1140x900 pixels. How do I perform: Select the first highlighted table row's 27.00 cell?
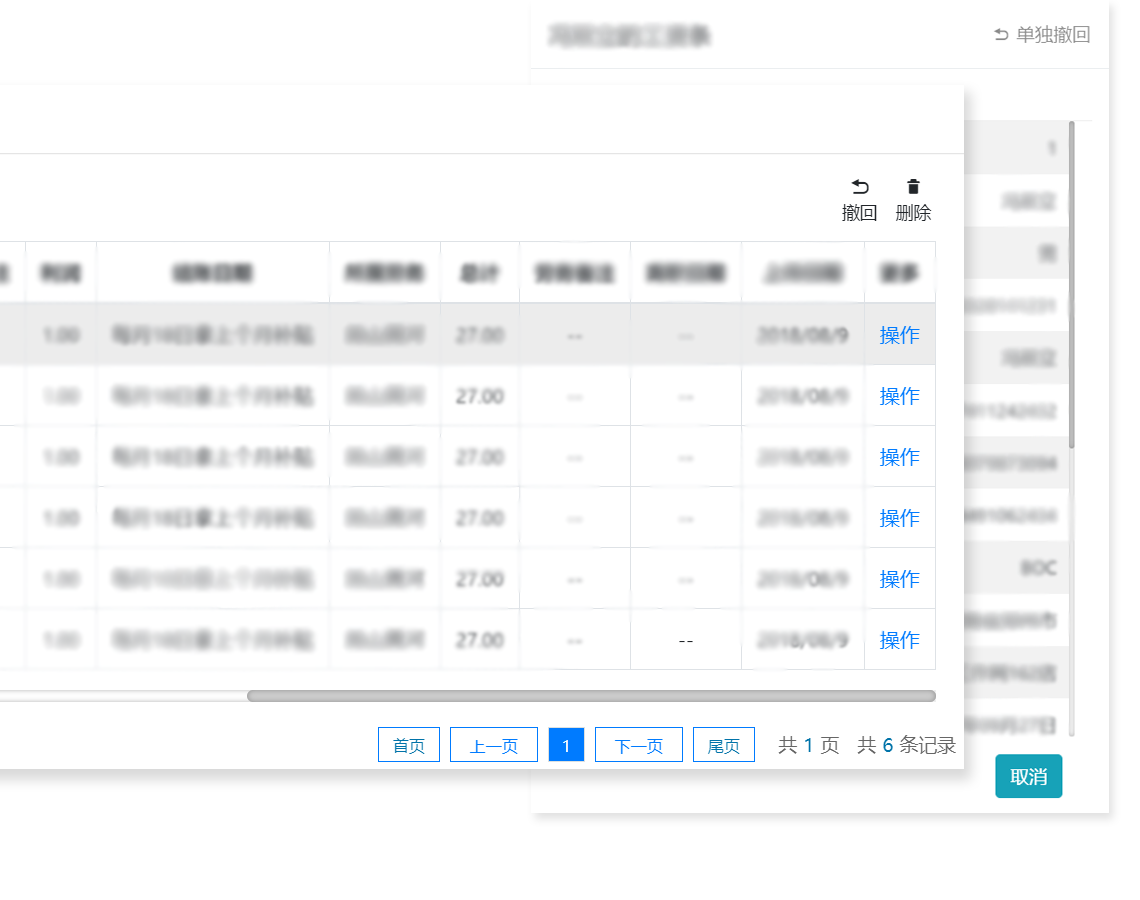480,335
